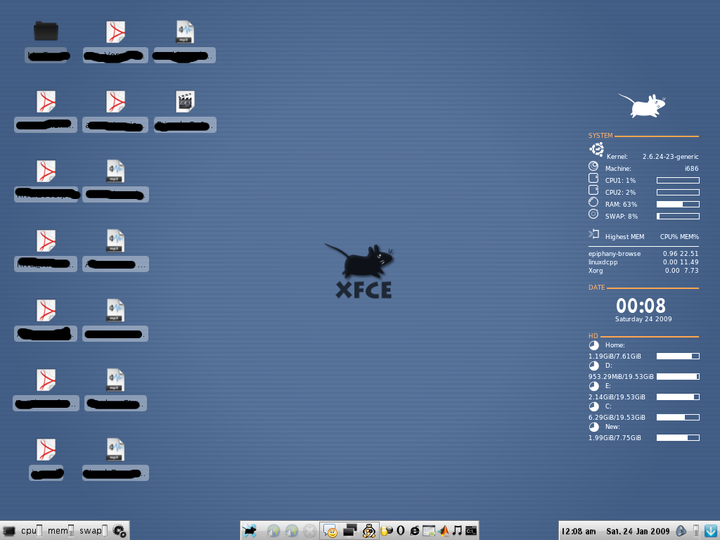This screenshot has height=540, width=720.
Task: Click the 'i686' machine value
Action: [692, 169]
